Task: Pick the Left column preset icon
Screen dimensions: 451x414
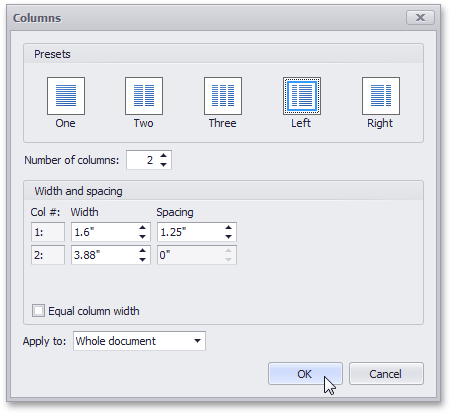Action: point(302,96)
